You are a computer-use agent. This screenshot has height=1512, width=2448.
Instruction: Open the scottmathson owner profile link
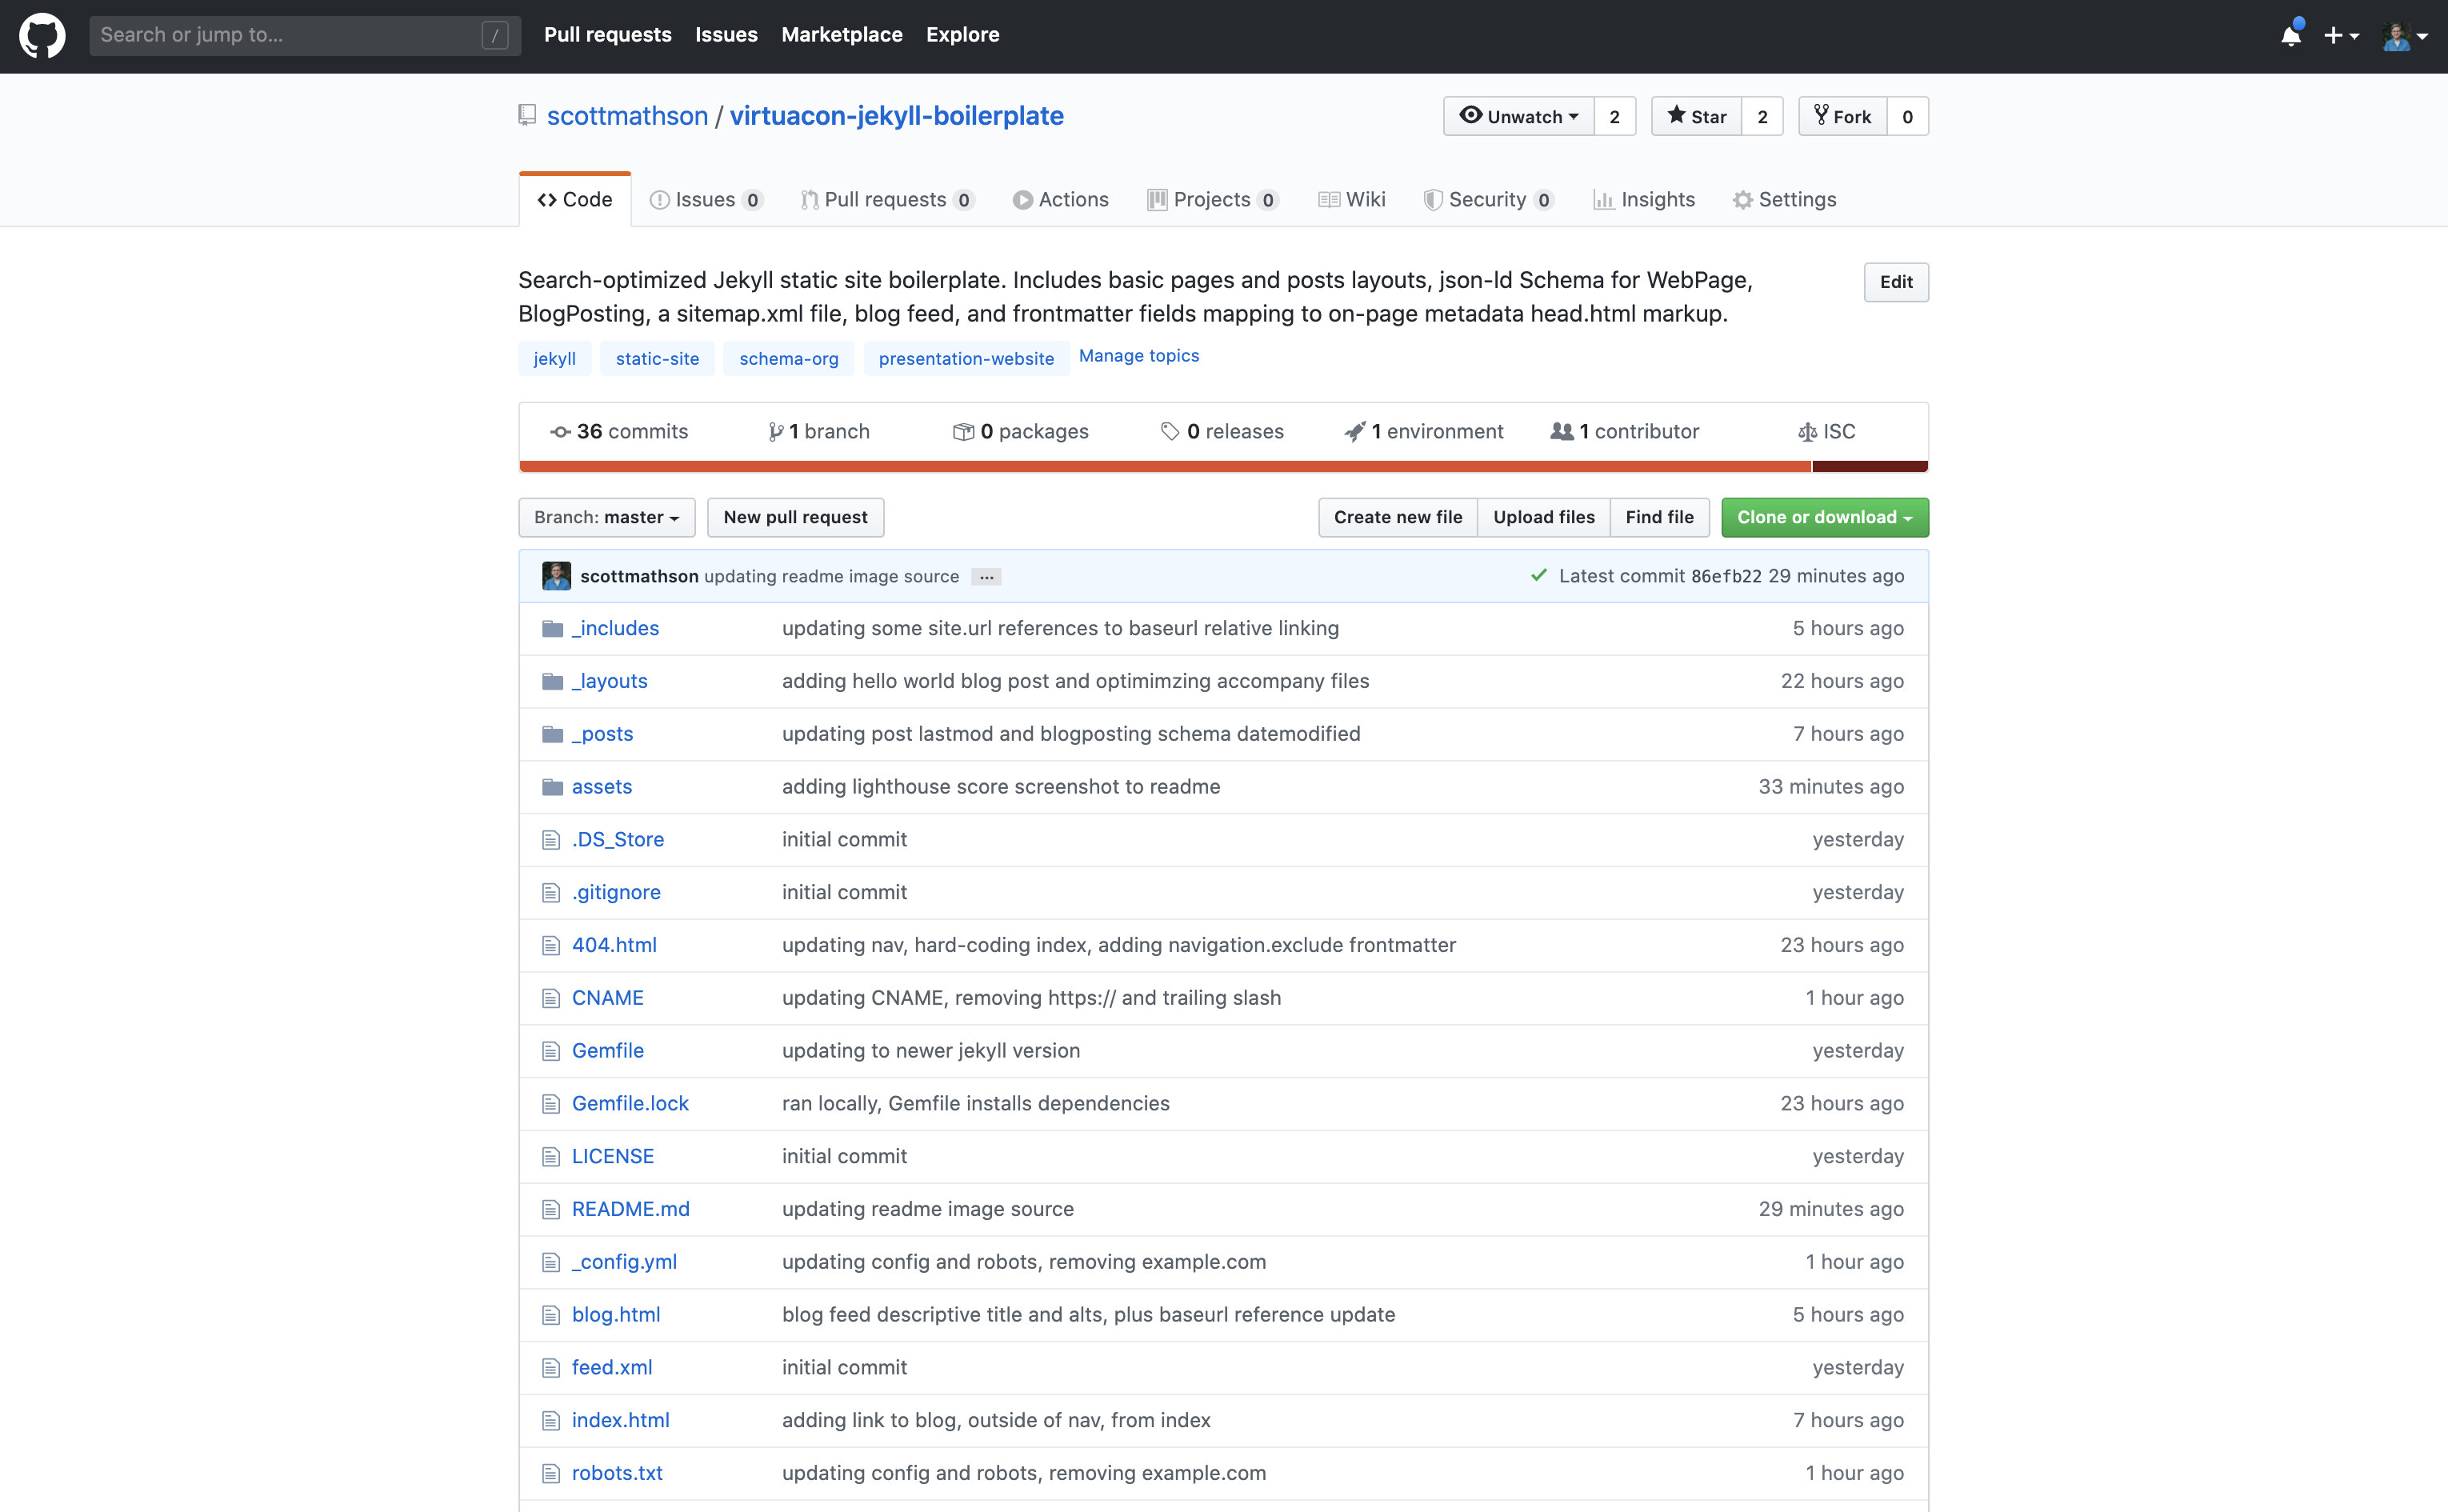tap(627, 116)
